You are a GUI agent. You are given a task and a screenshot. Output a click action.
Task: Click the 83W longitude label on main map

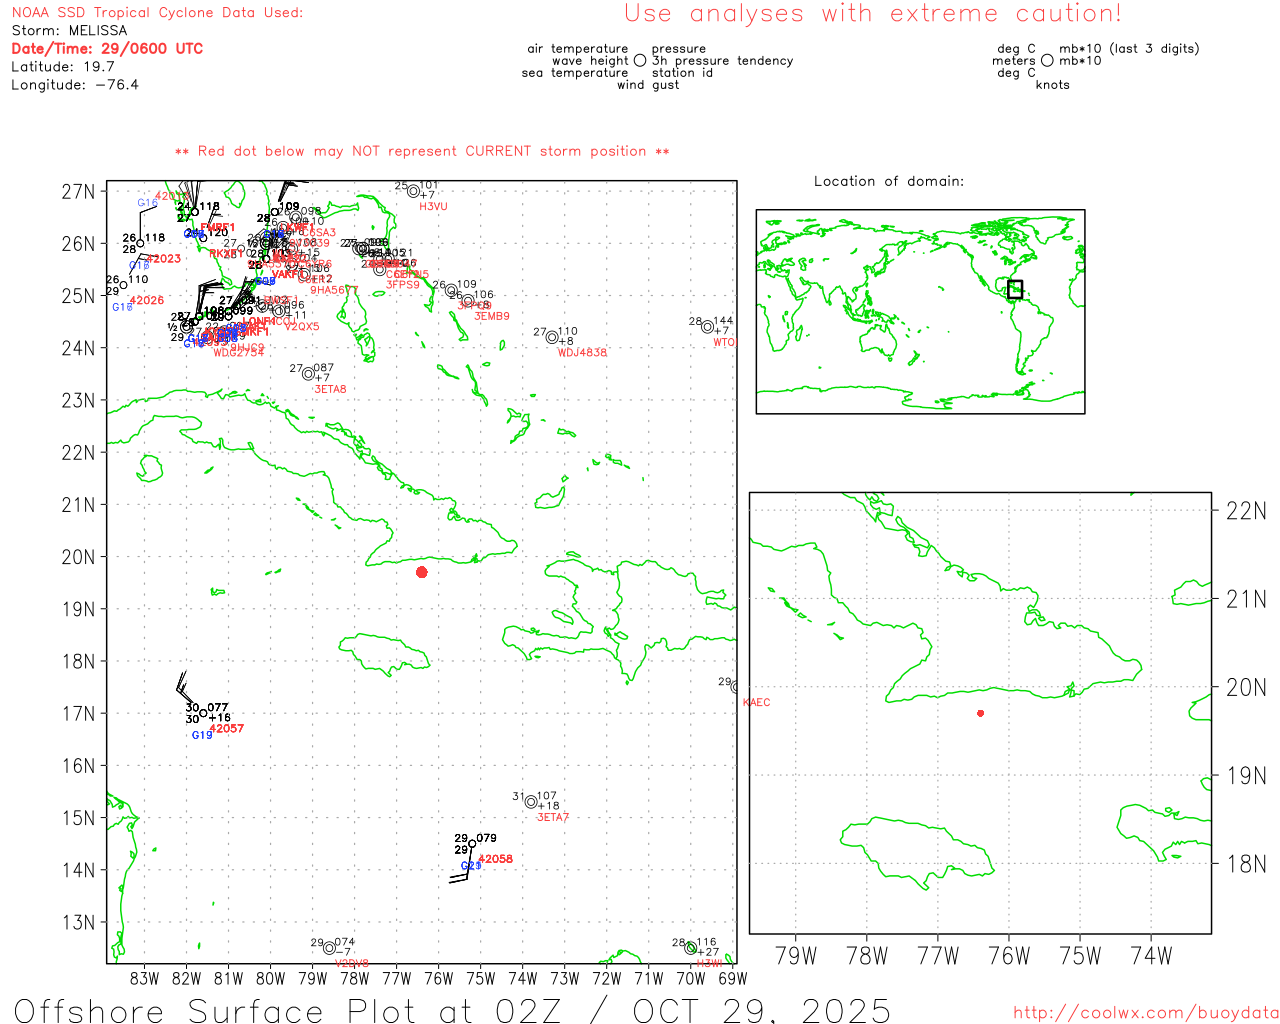click(145, 978)
